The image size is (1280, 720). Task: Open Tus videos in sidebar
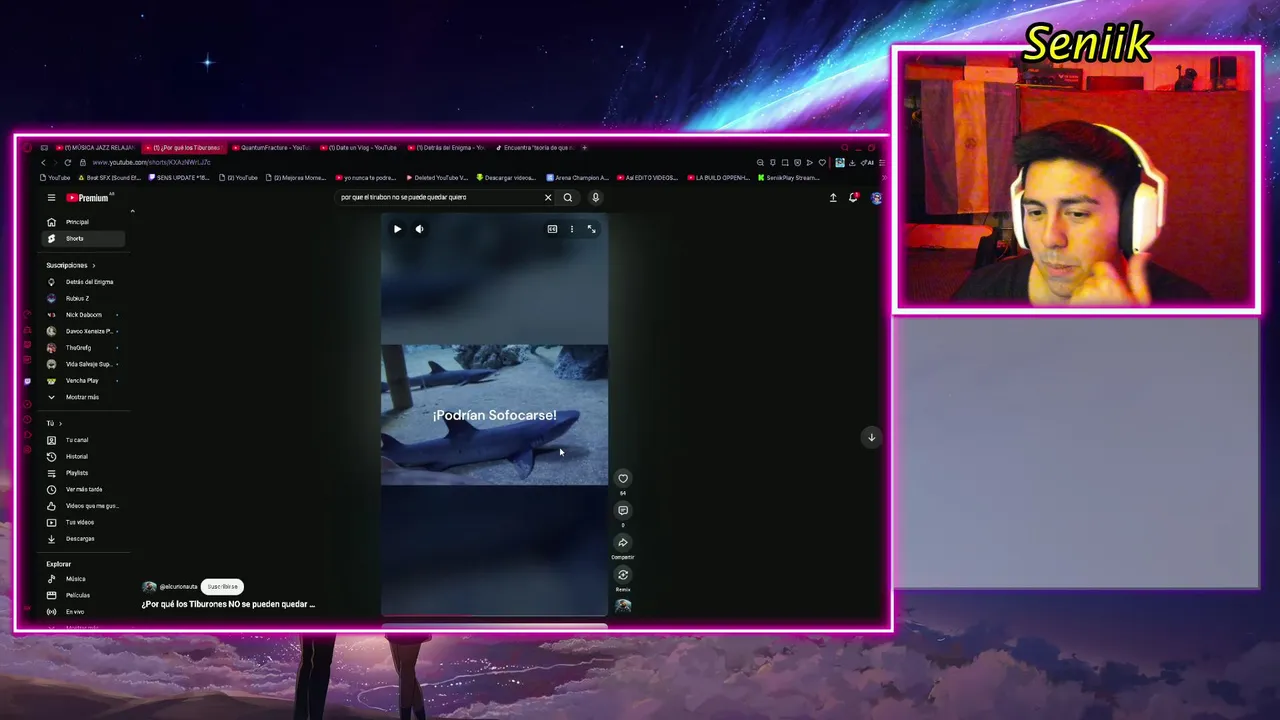[84, 522]
